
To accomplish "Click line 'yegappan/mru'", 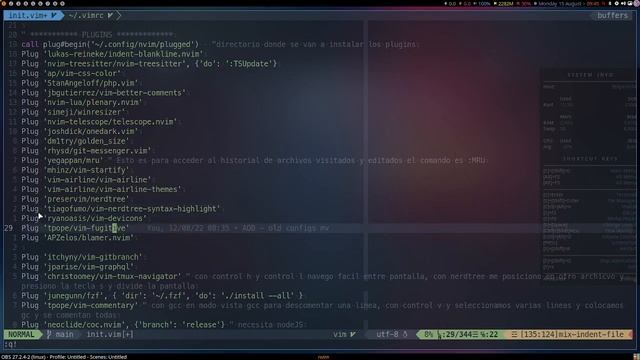I will 62,160.
